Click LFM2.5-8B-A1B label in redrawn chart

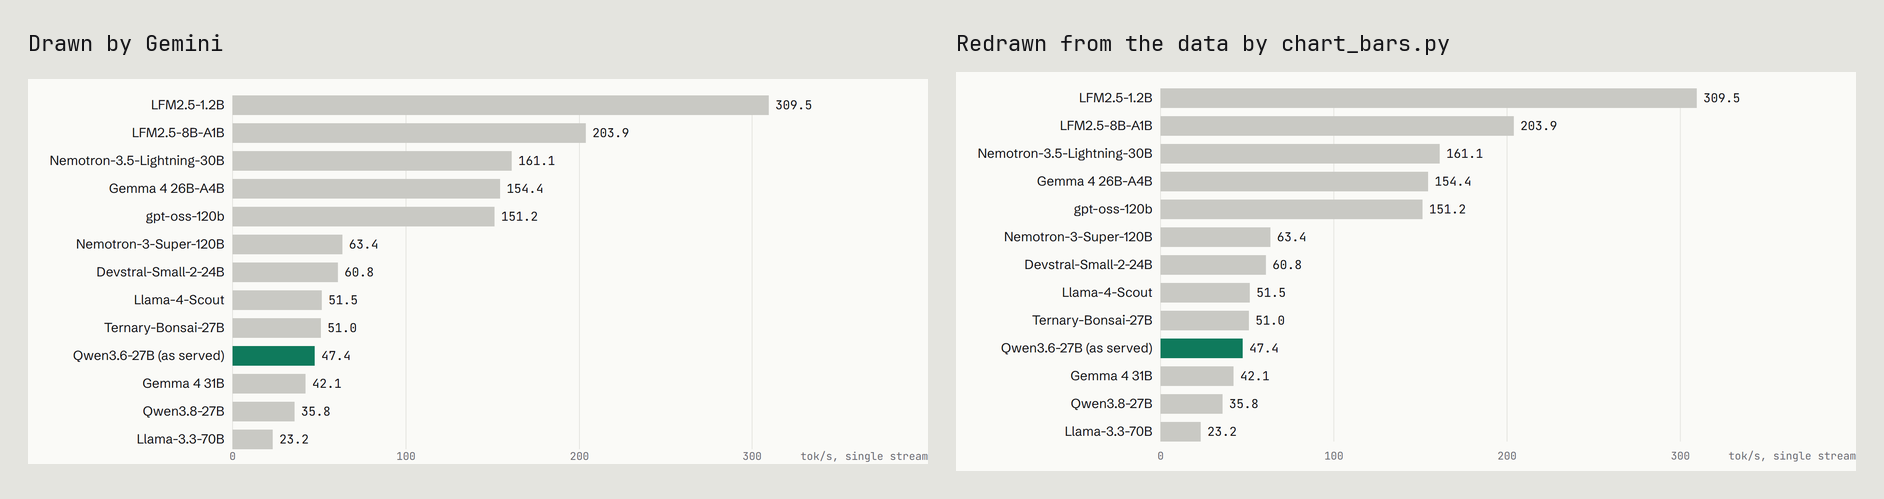1106,126
